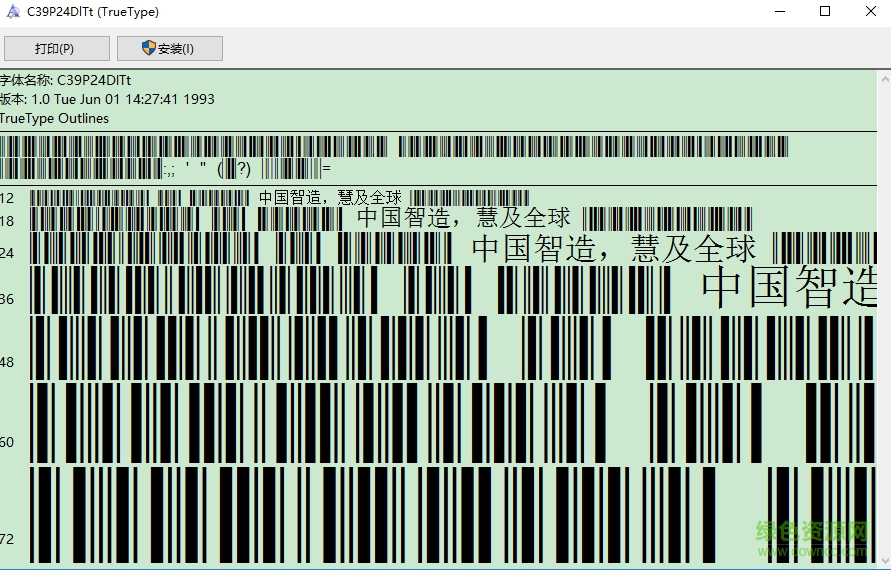
Task: Click the font viewer icon in title bar
Action: click(13, 11)
